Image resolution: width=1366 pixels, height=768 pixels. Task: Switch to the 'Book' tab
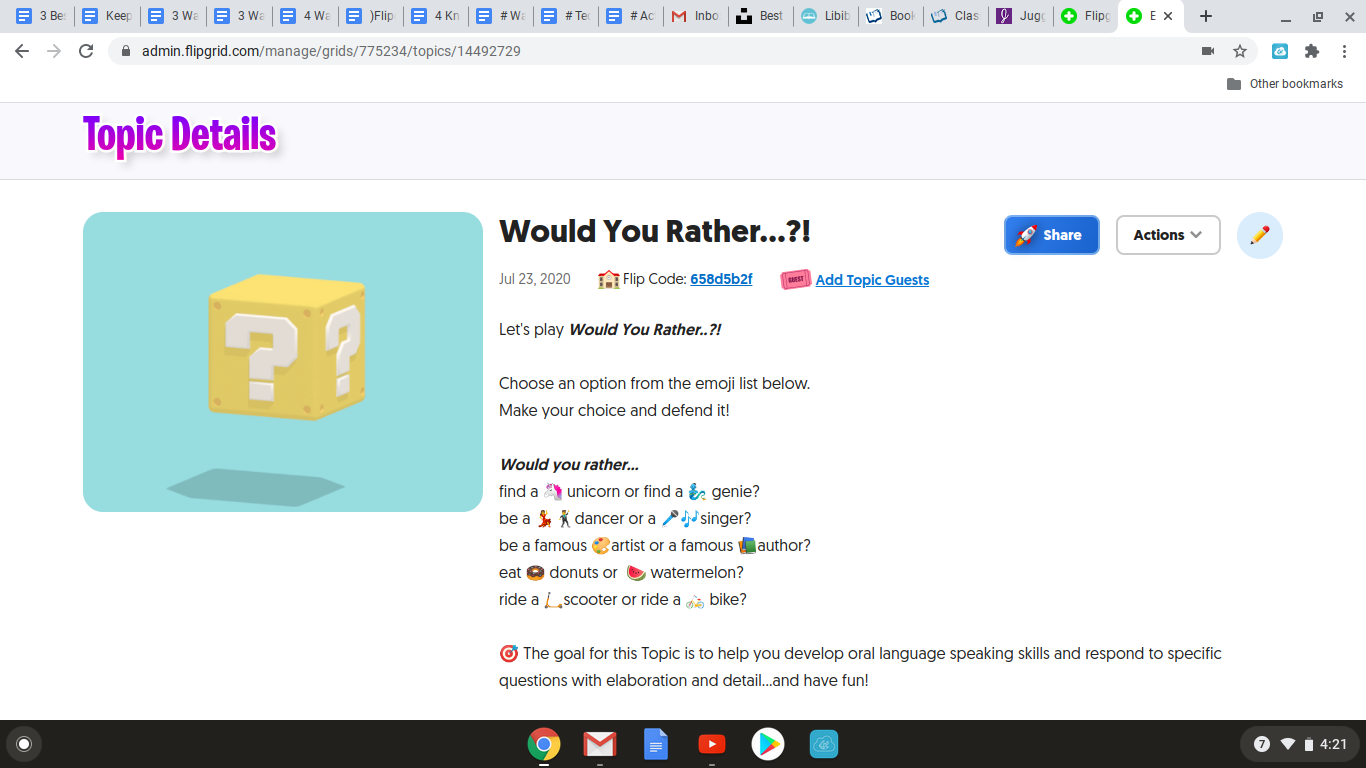pyautogui.click(x=891, y=16)
